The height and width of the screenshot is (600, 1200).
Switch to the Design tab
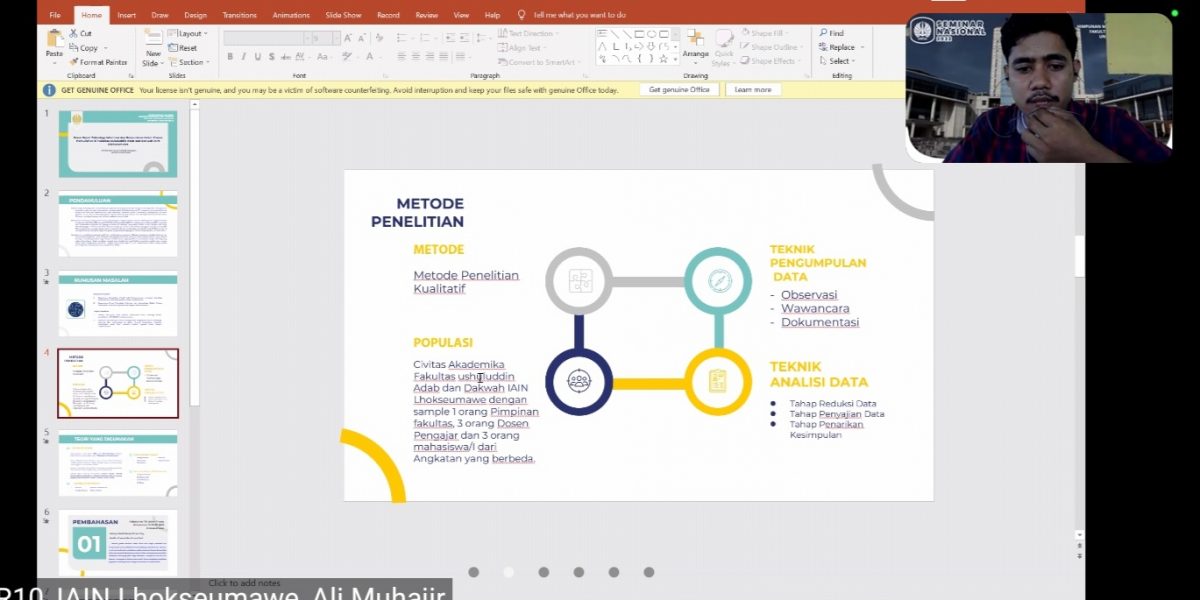pos(195,15)
